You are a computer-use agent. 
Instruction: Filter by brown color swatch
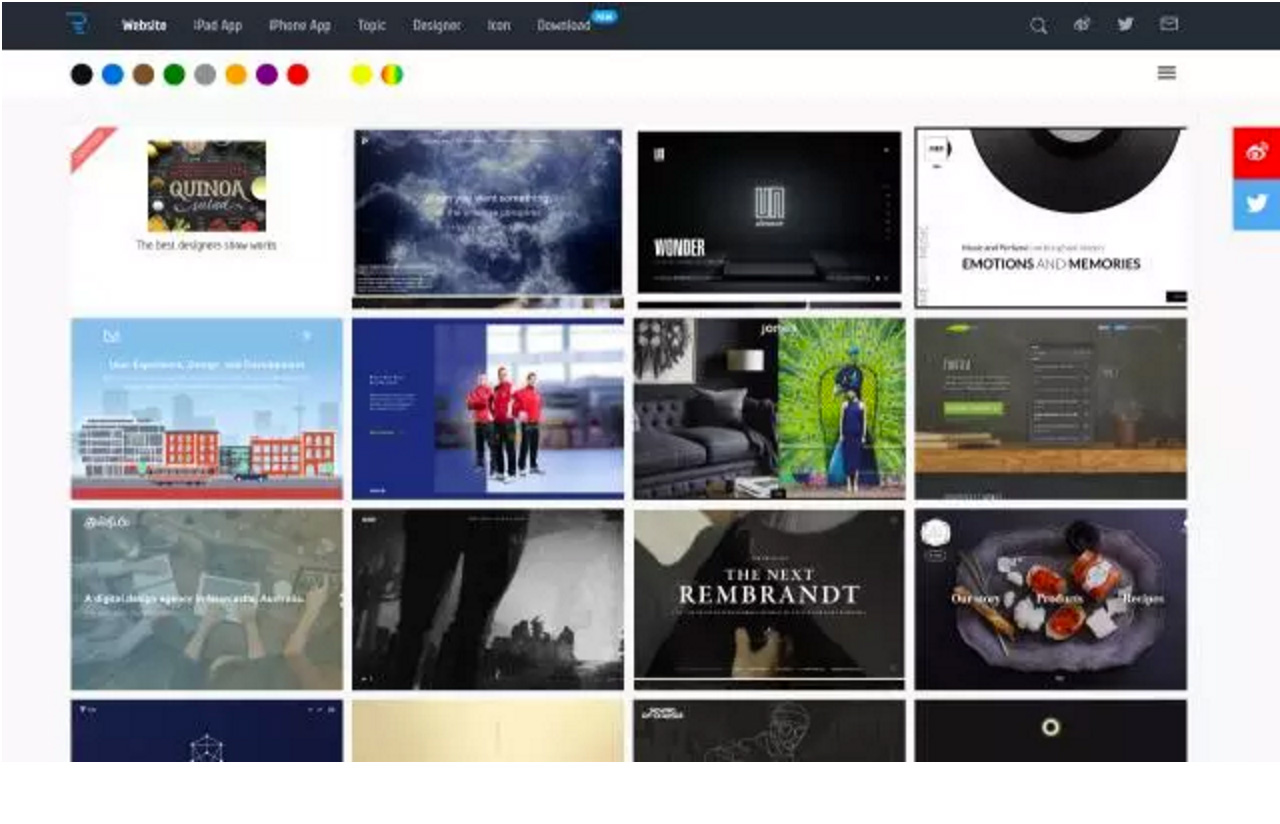pyautogui.click(x=144, y=74)
